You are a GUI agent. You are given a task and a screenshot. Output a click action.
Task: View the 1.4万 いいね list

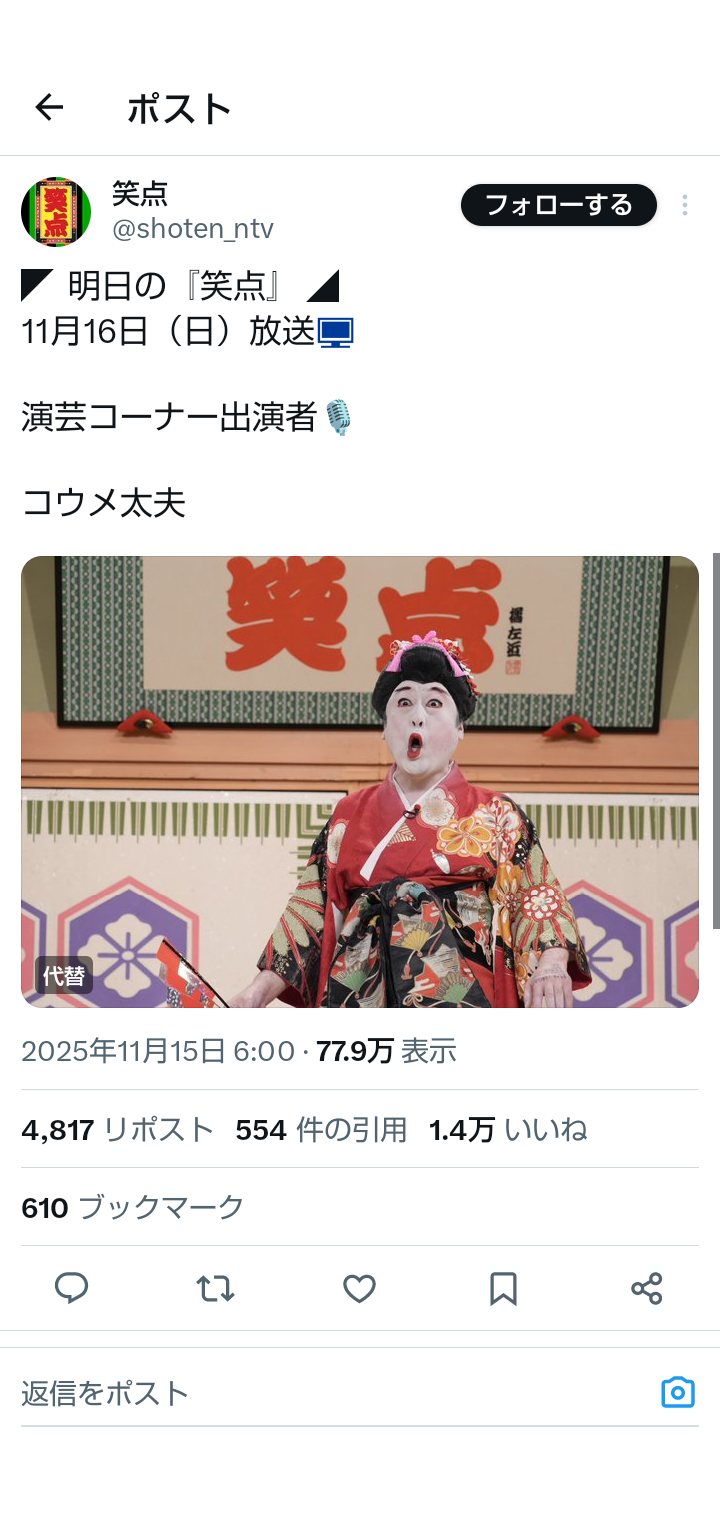(x=508, y=1130)
